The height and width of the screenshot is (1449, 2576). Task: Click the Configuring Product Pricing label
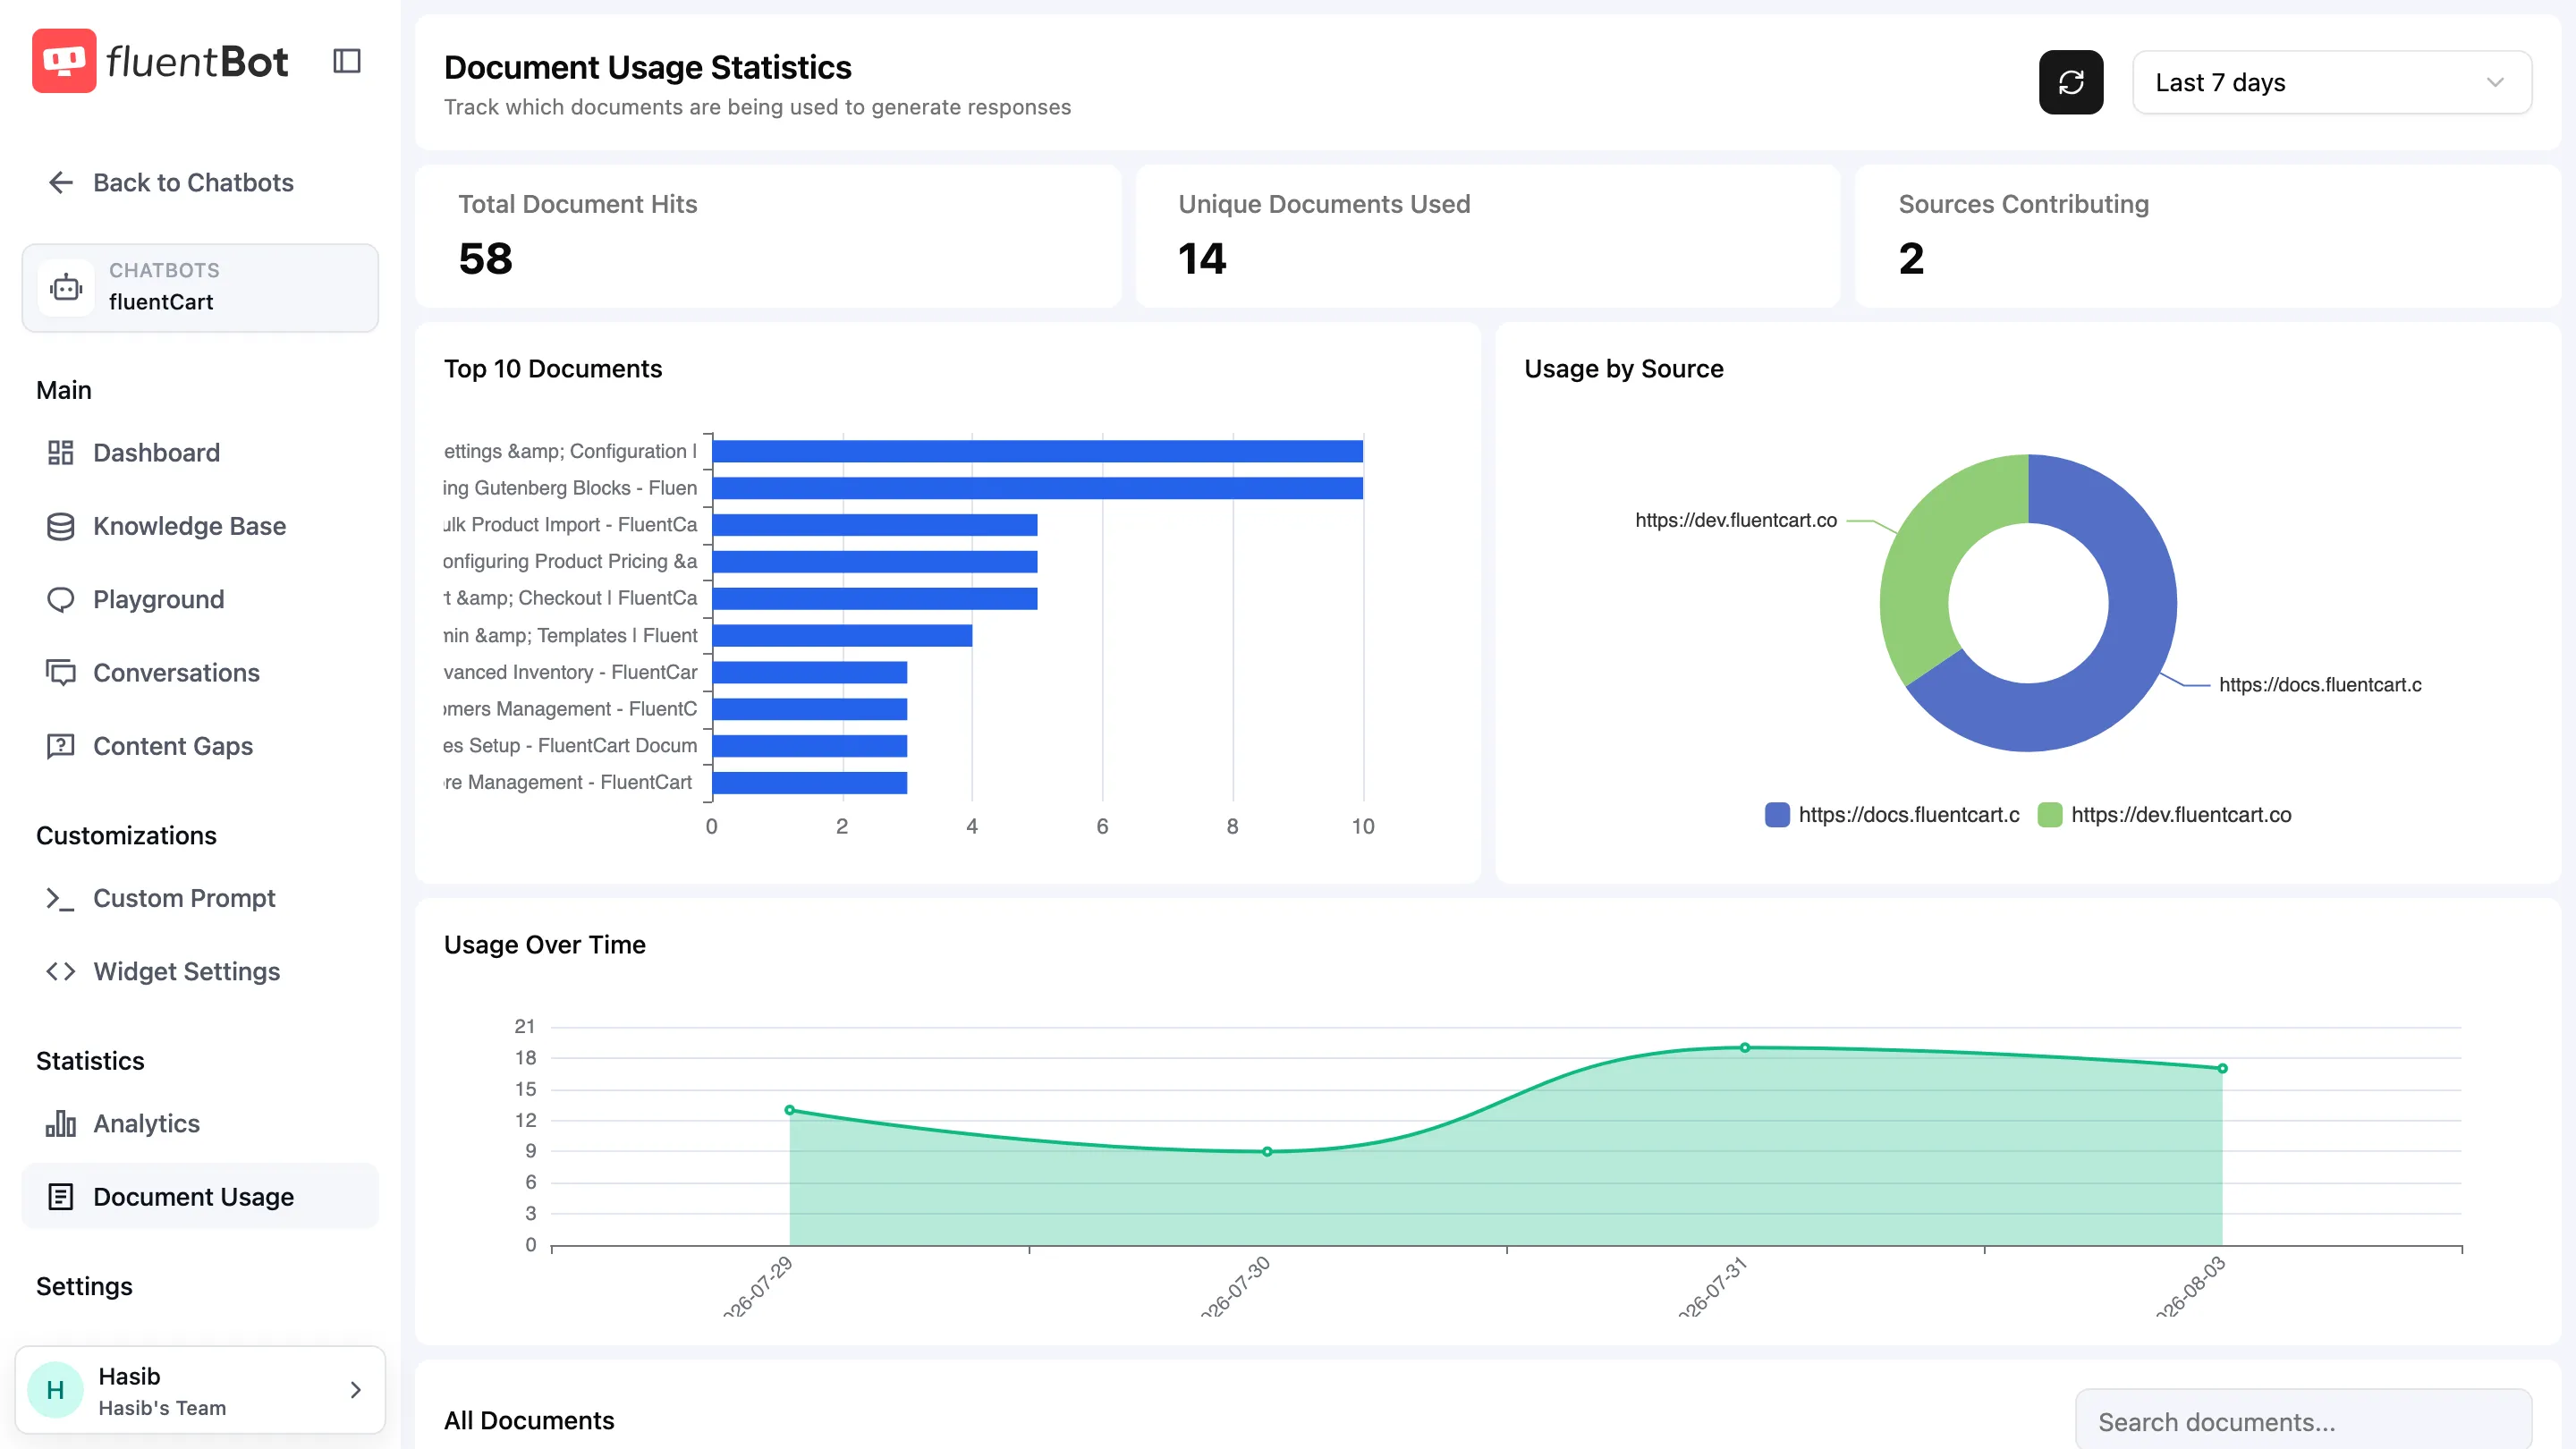570,561
